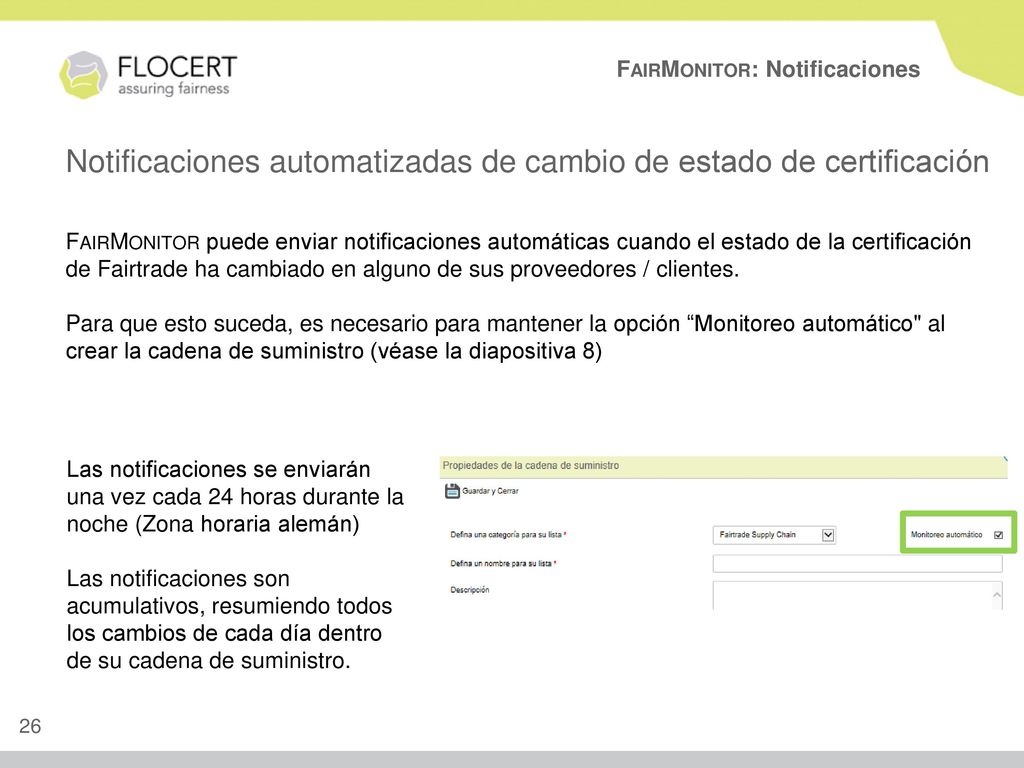
Task: Click the 'Defina un nombre para su lista' input field
Action: tap(857, 564)
